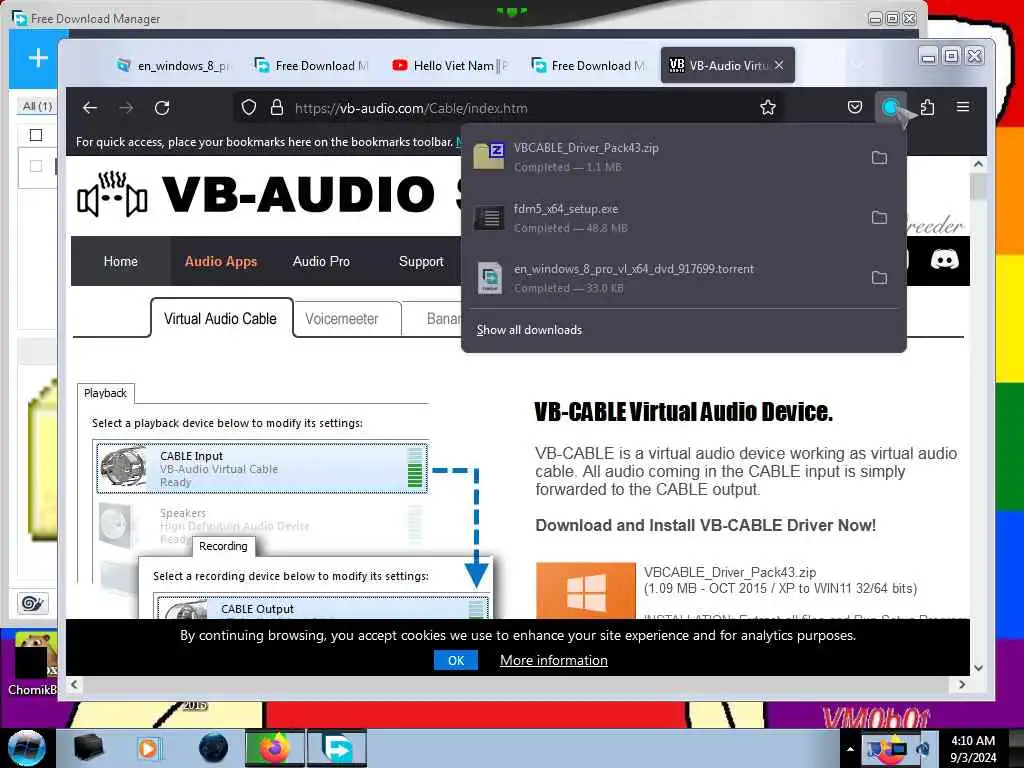Open the Audio Pro menu
Image resolution: width=1024 pixels, height=768 pixels.
pyautogui.click(x=321, y=261)
